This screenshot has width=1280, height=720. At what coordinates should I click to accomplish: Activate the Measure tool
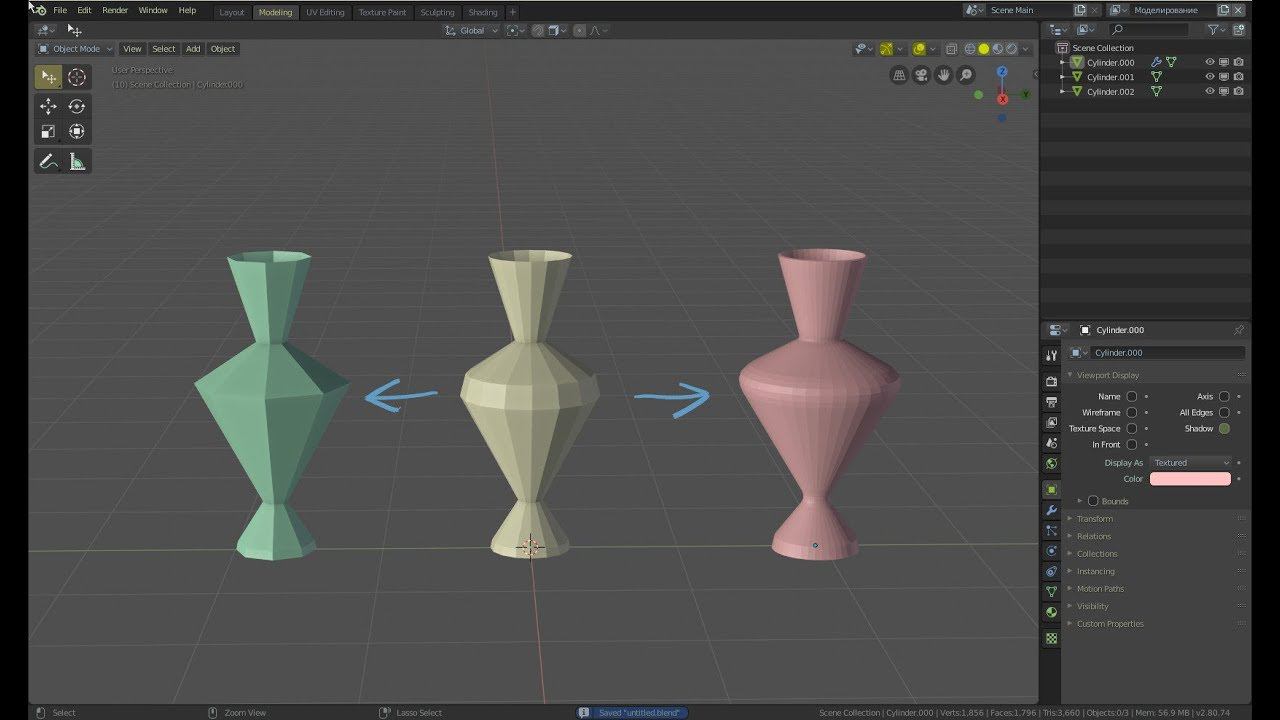pyautogui.click(x=77, y=161)
